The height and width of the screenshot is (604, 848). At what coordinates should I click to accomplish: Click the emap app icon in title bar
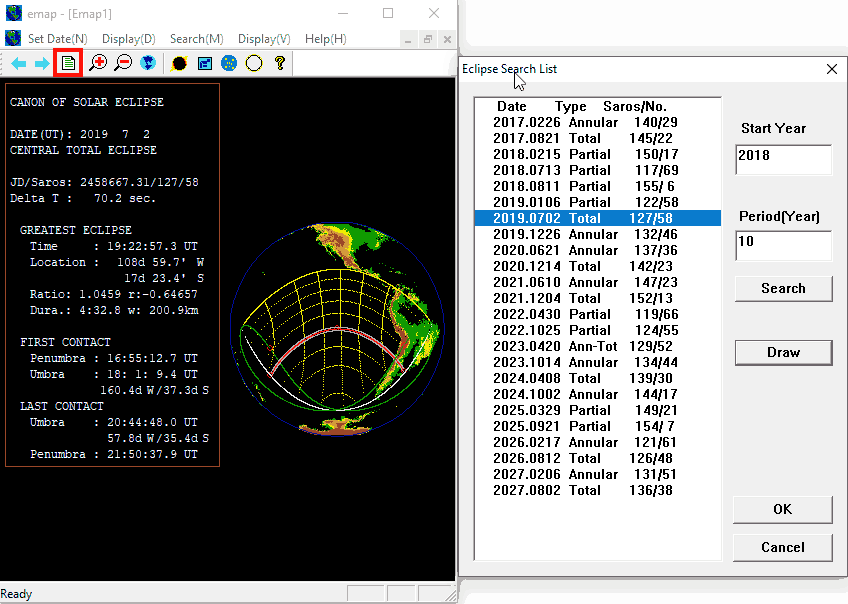[x=14, y=14]
